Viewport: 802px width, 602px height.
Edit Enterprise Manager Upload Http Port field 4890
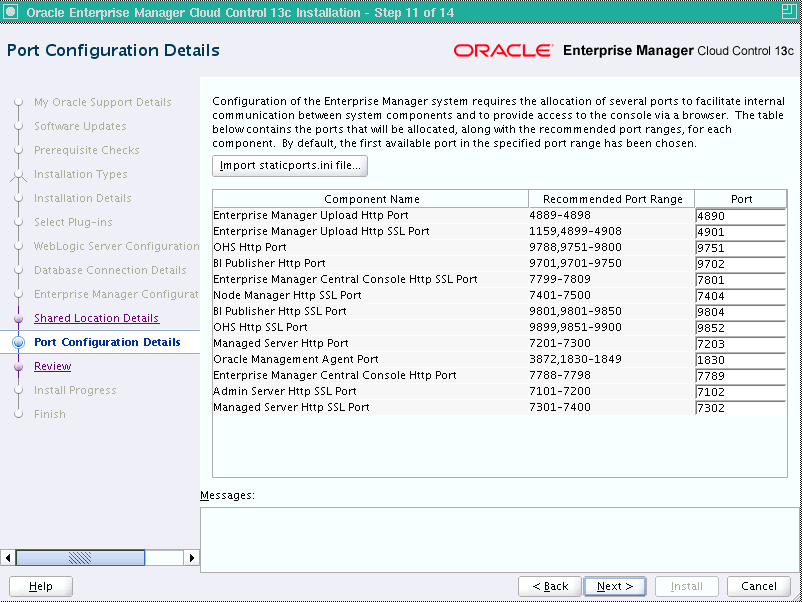741,216
